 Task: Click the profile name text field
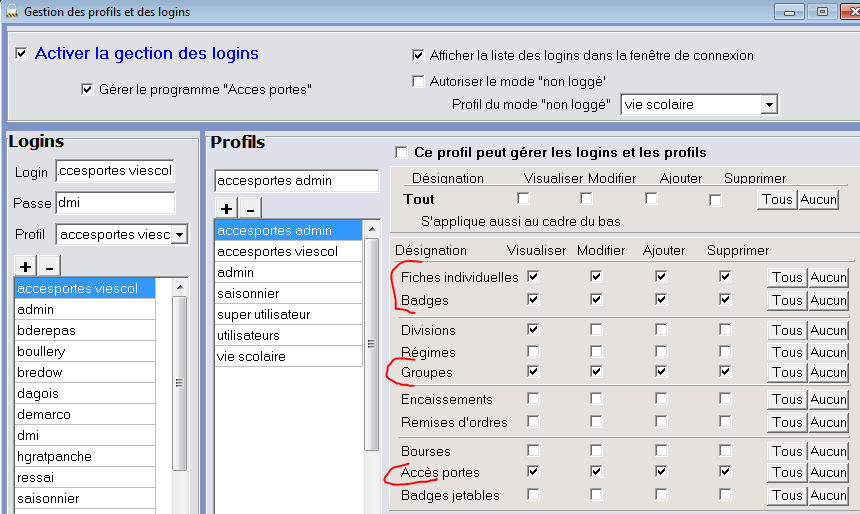[296, 181]
